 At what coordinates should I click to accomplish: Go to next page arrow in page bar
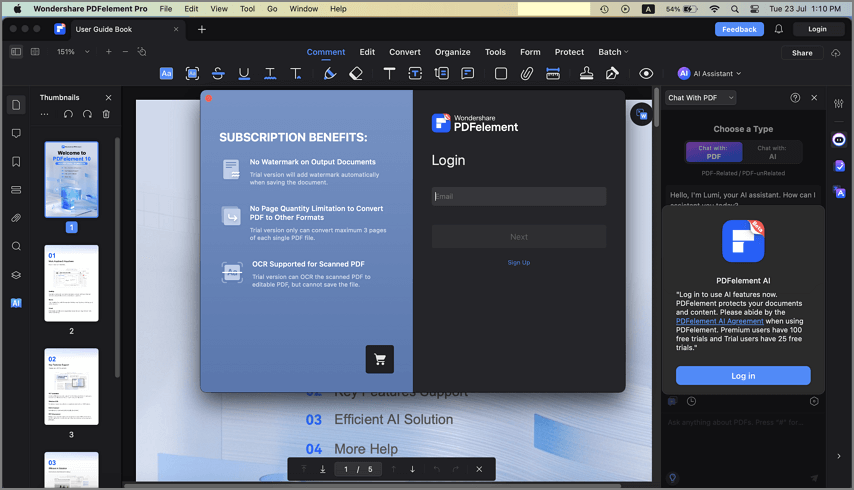(x=412, y=469)
